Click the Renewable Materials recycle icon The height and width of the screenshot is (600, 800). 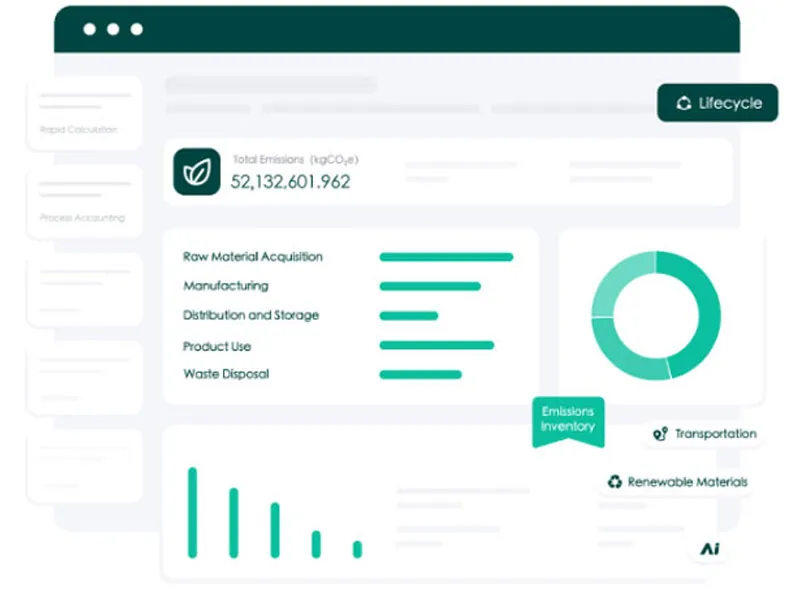pos(614,482)
